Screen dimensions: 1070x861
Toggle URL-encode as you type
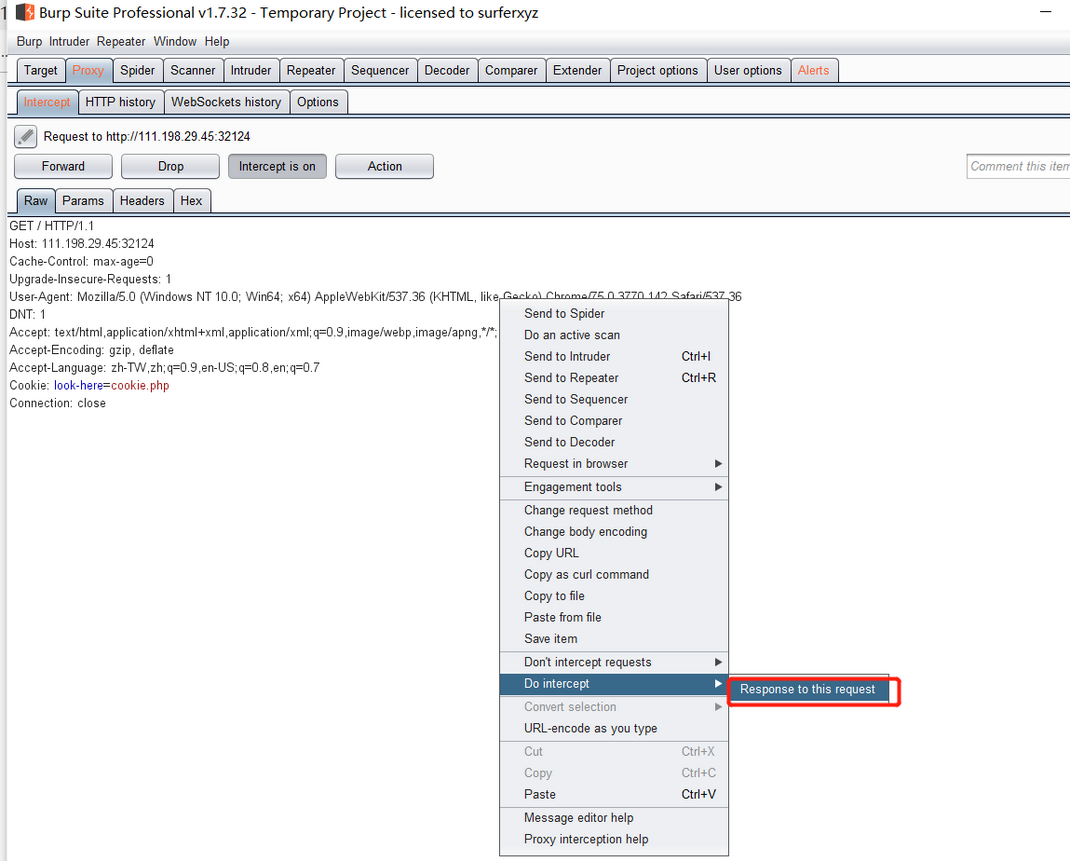pos(613,729)
